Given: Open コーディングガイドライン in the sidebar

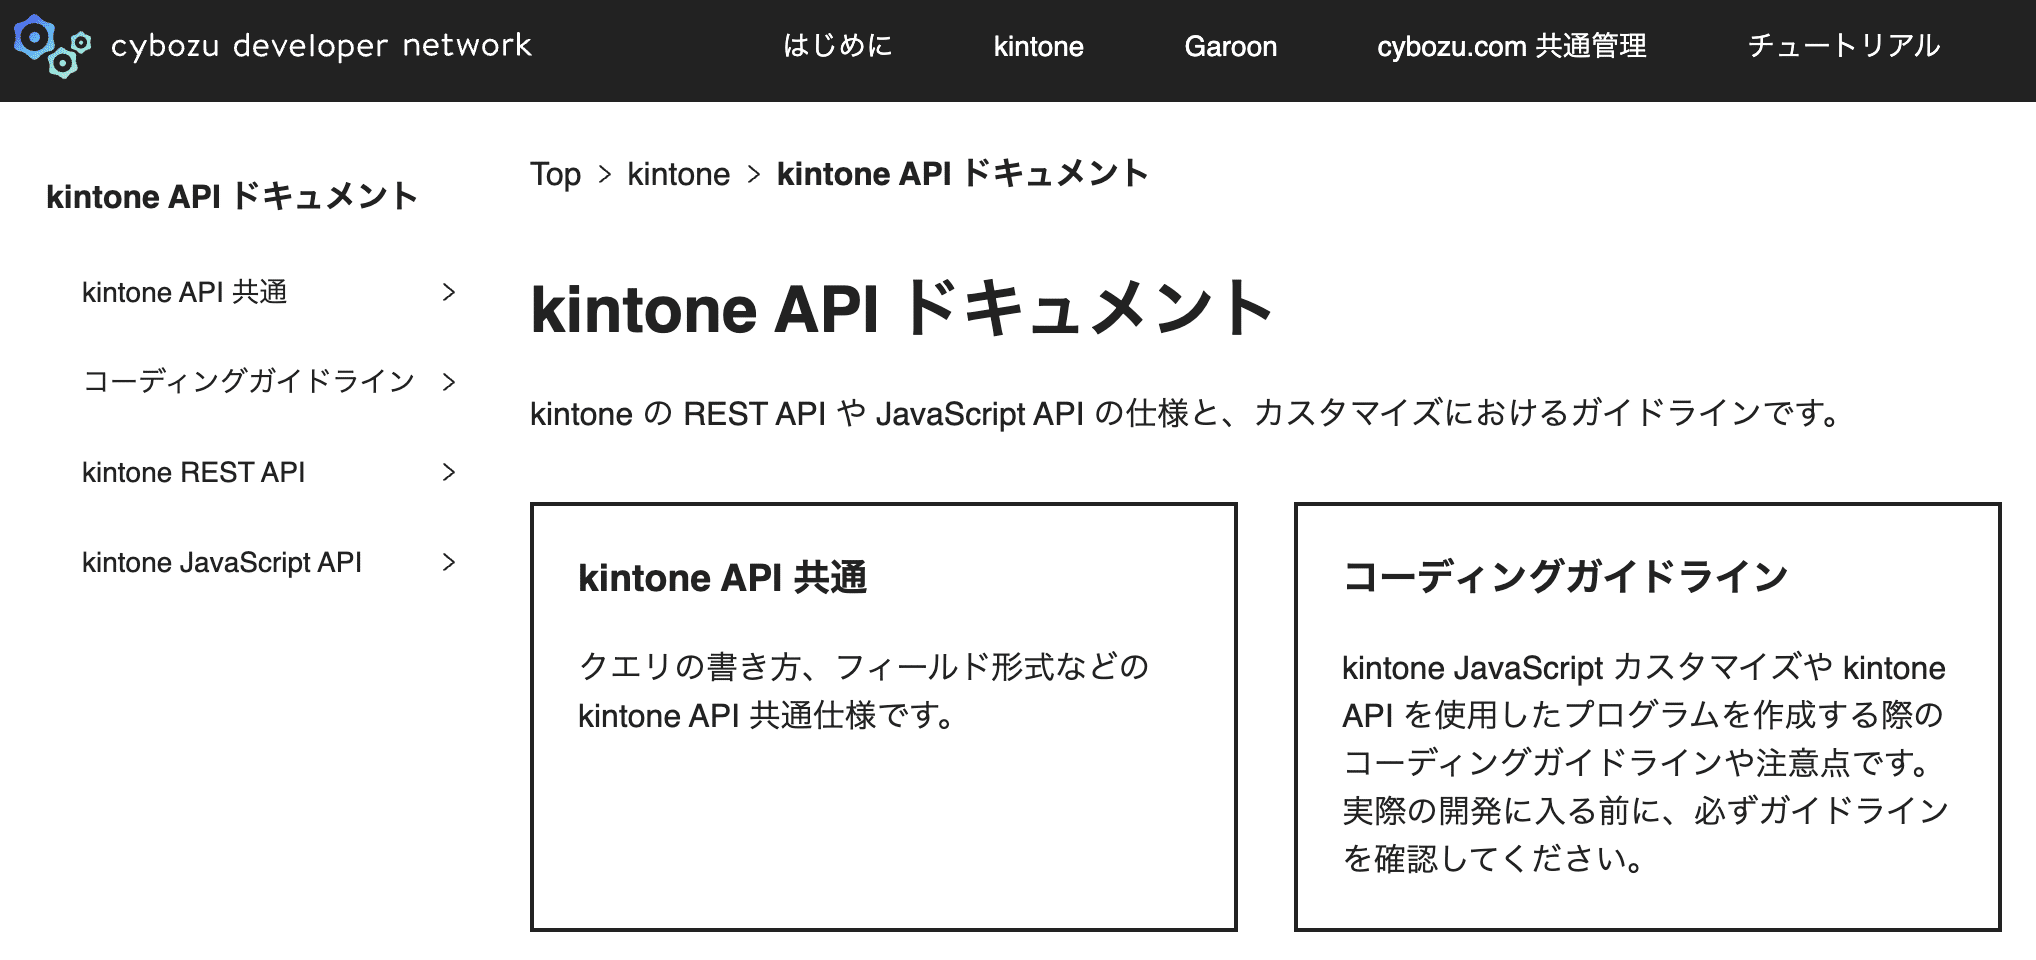Looking at the screenshot, I should (x=249, y=381).
